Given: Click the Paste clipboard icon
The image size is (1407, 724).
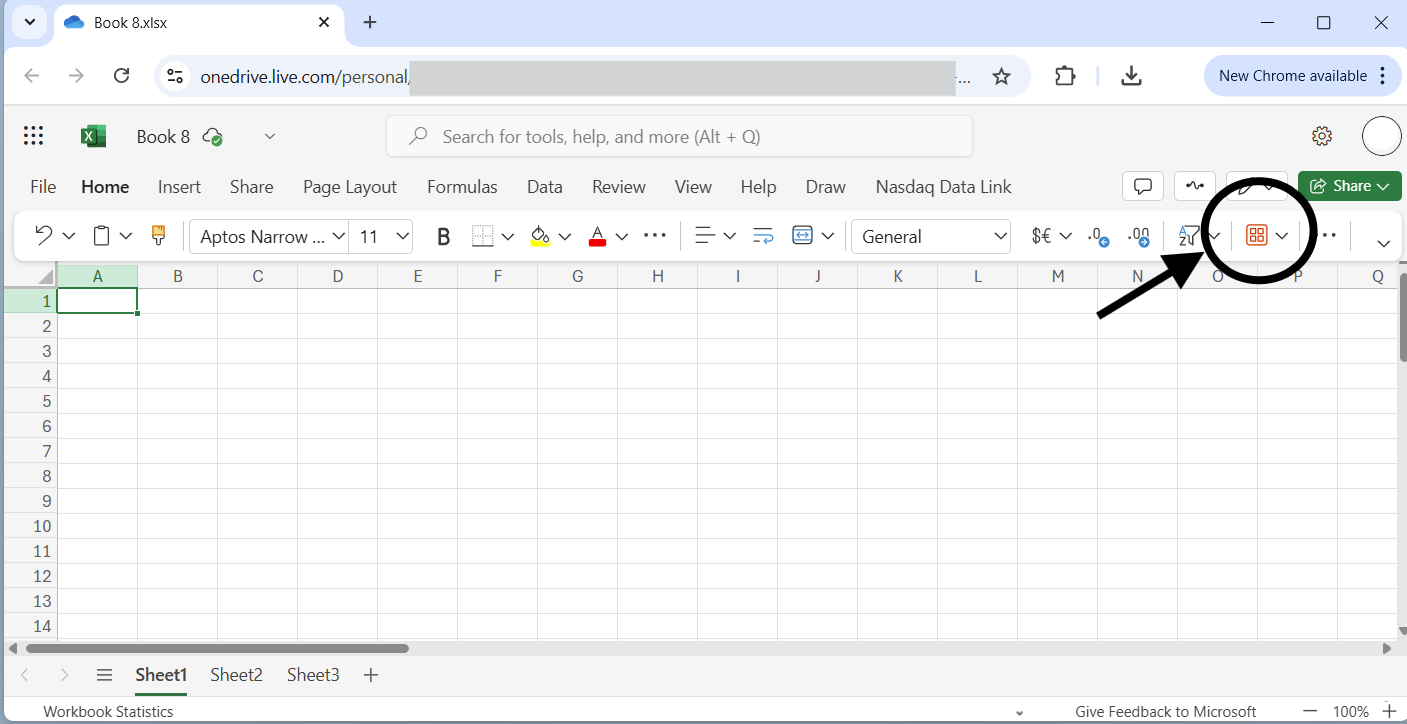Looking at the screenshot, I should (101, 236).
